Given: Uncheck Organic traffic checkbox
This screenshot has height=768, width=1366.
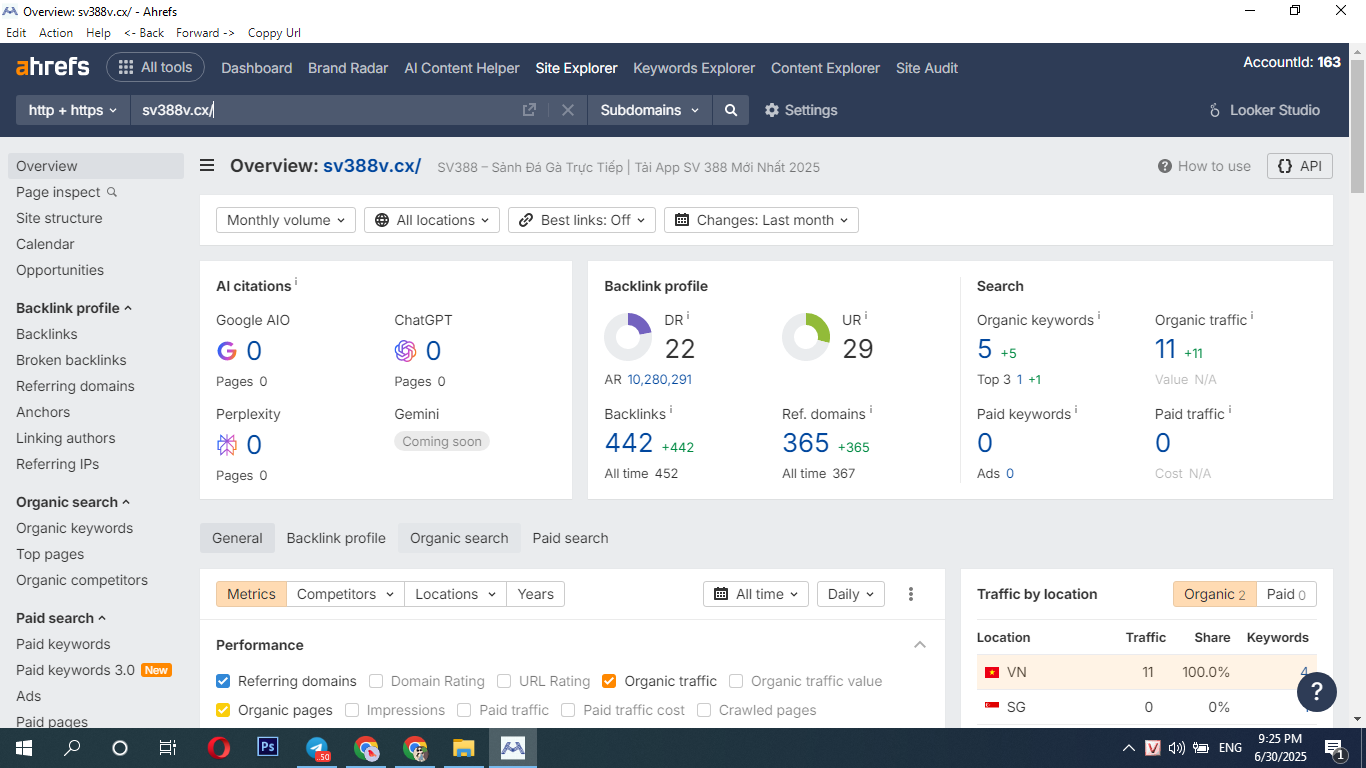Looking at the screenshot, I should pos(609,681).
